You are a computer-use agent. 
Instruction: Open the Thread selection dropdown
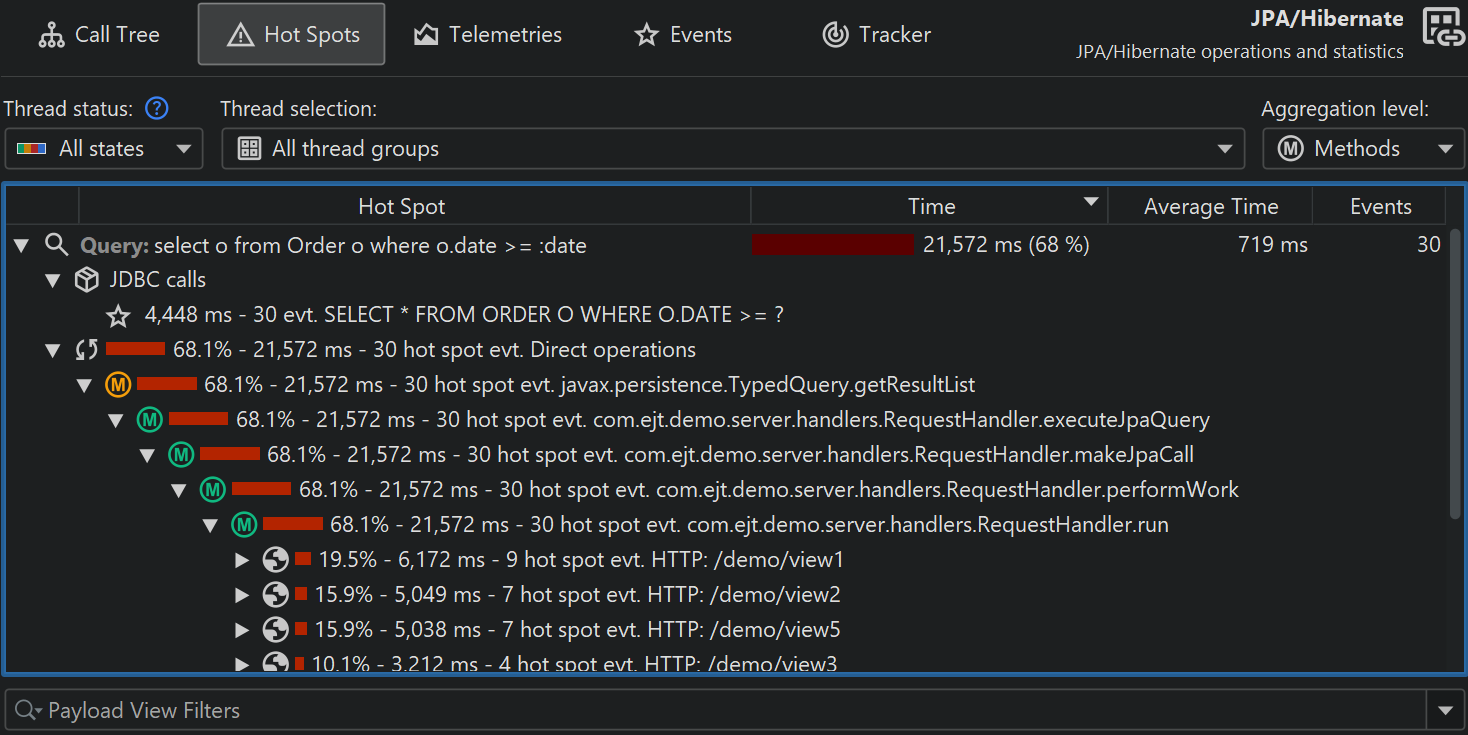[732, 149]
